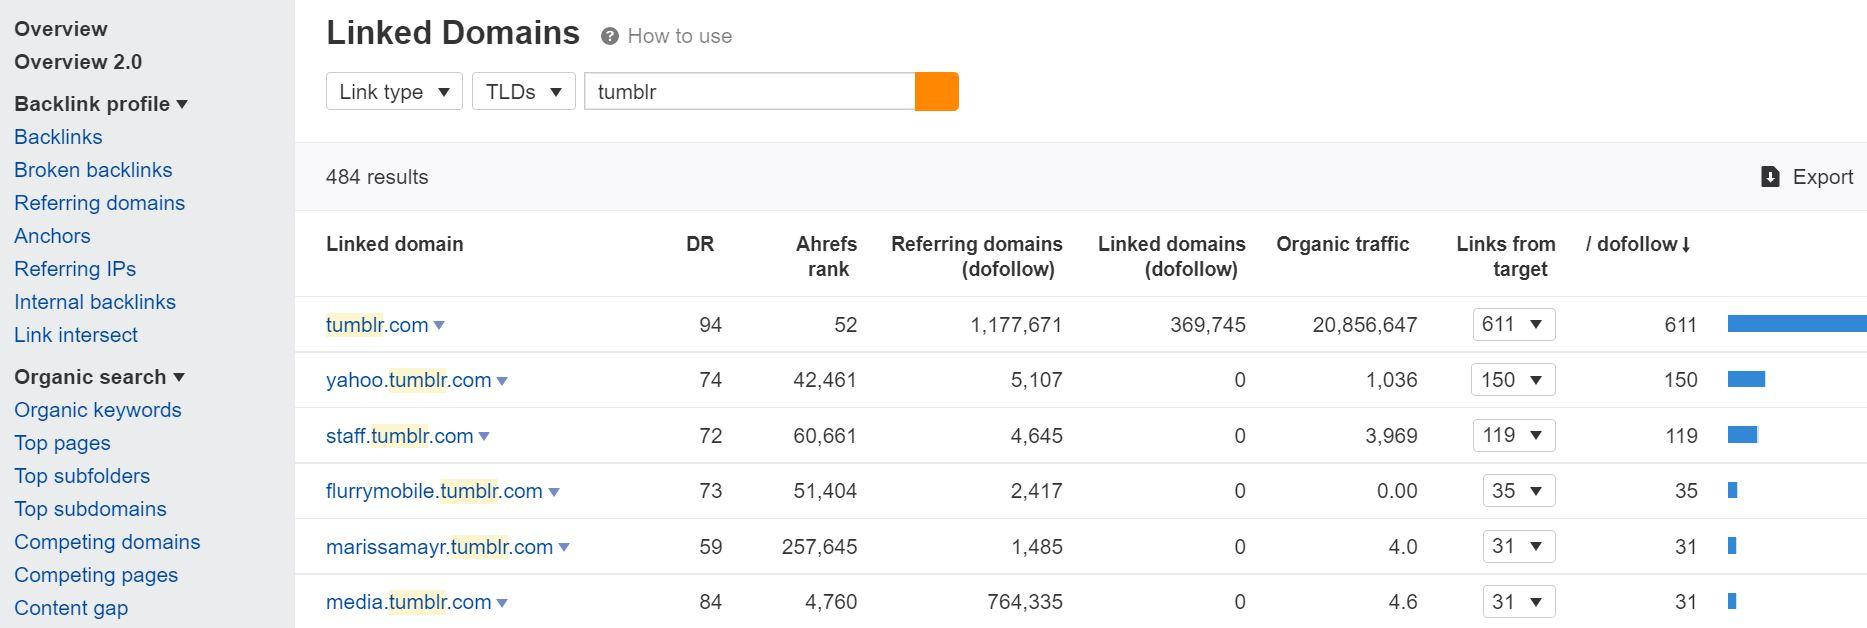Viewport: 1867px width, 628px height.
Task: Open the Link type dropdown
Action: tap(394, 92)
